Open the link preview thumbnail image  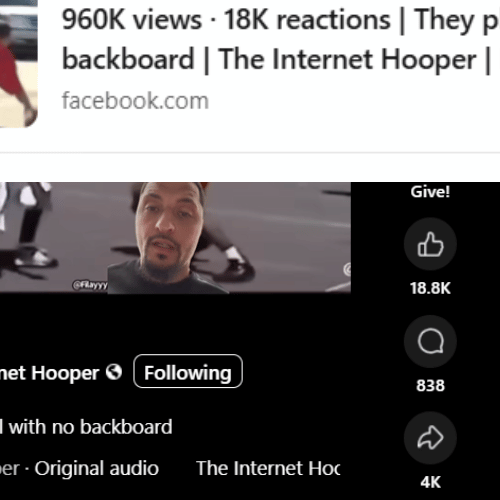tap(19, 63)
